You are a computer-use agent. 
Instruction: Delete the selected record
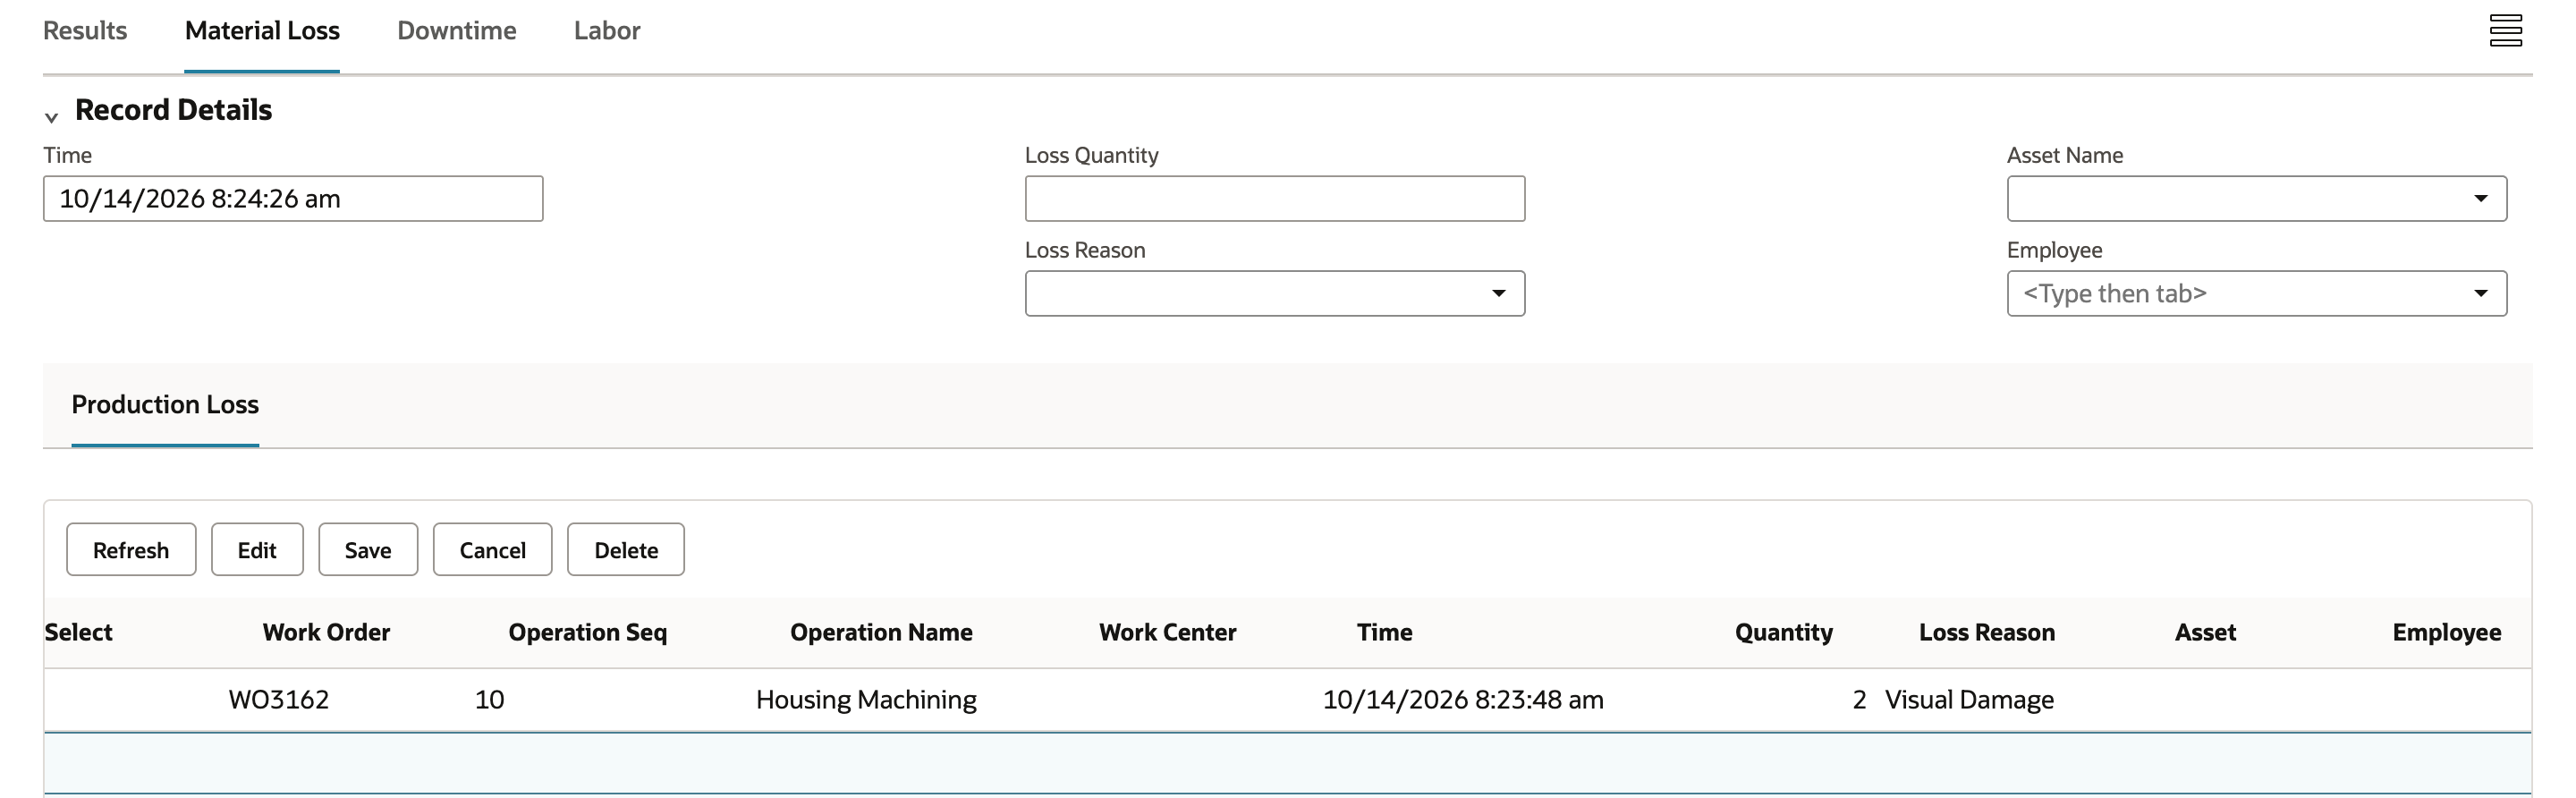[x=626, y=549]
